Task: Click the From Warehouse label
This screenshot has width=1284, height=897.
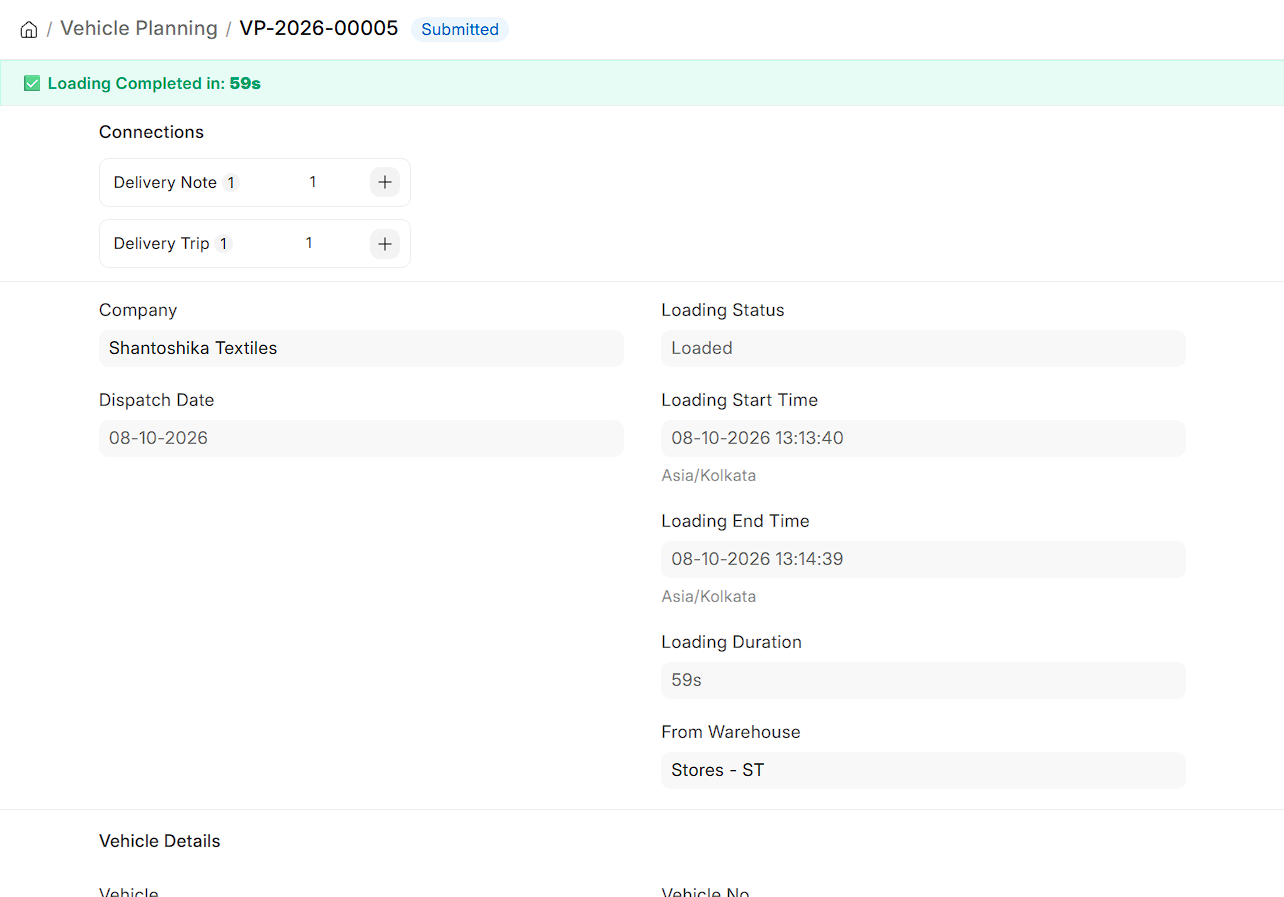Action: pyautogui.click(x=731, y=732)
